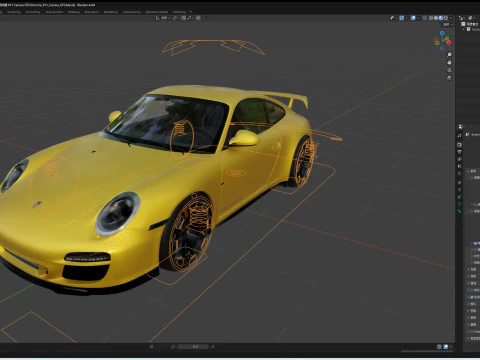Select the Scene Collection row in Outliner
This screenshot has width=480, height=360.
tap(471, 24)
